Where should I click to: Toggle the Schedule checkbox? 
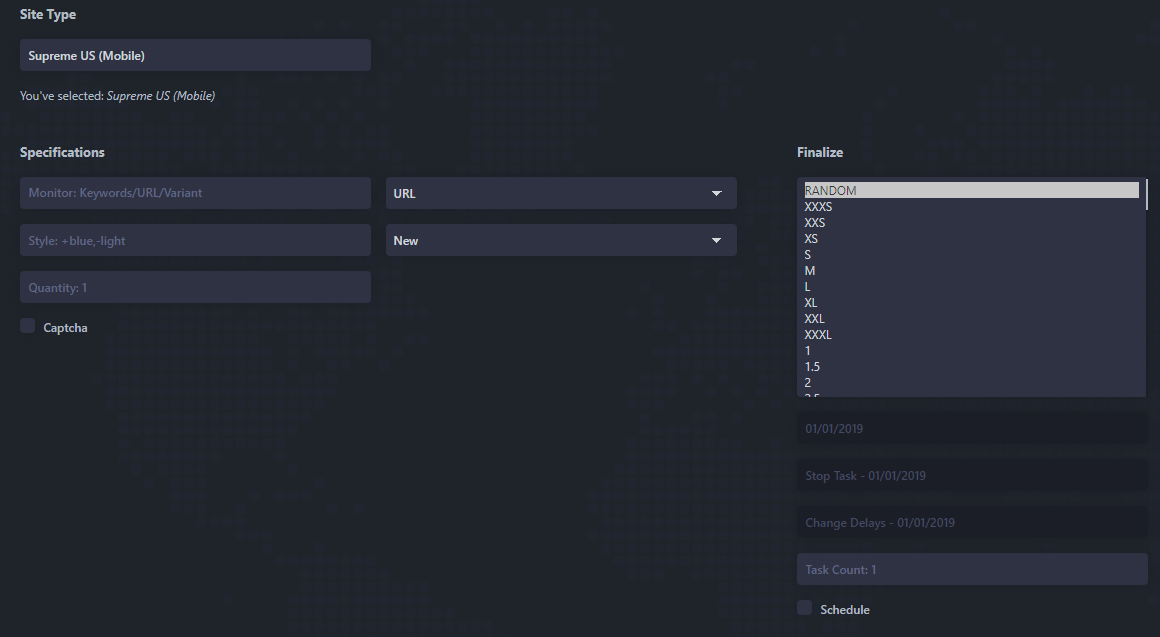[804, 607]
